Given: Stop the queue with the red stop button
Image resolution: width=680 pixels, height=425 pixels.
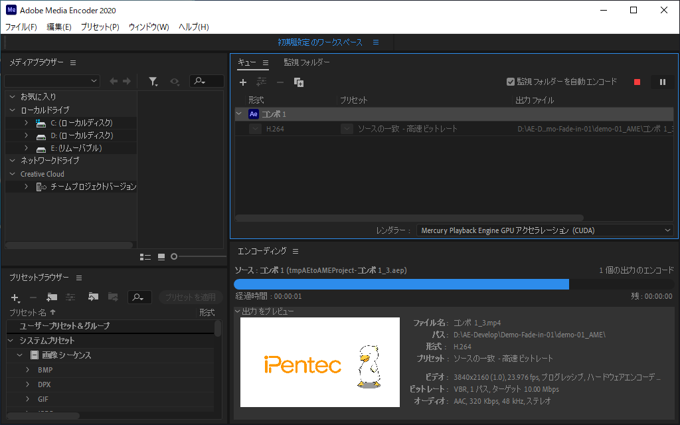Looking at the screenshot, I should pos(637,82).
